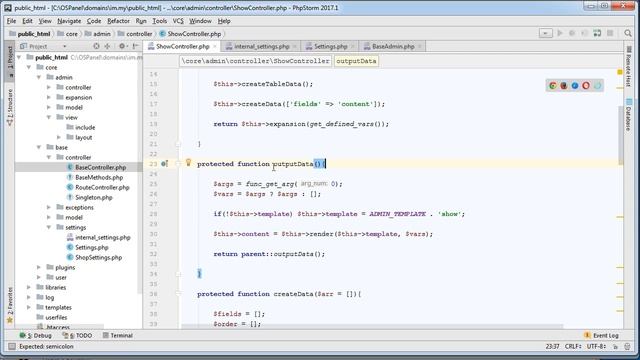Open the Navigate menu

(x=69, y=21)
